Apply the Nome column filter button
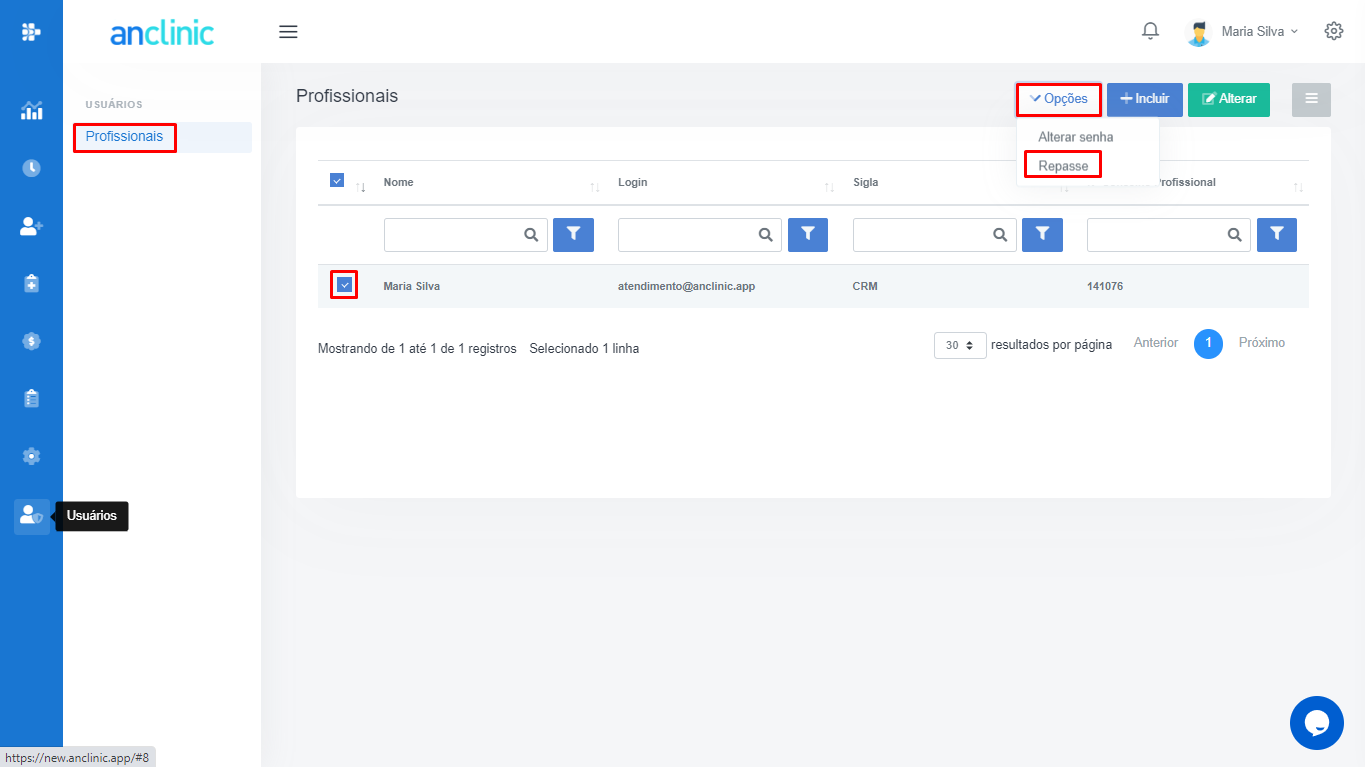Viewport: 1365px width, 767px height. [573, 234]
